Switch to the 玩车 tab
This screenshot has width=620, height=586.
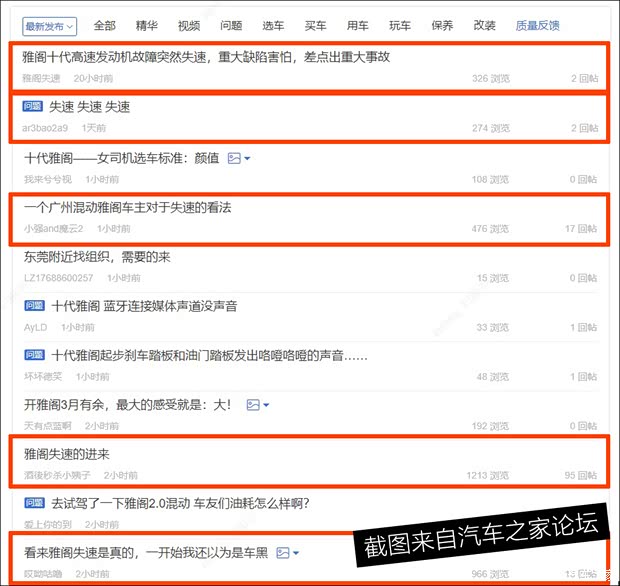pos(400,26)
